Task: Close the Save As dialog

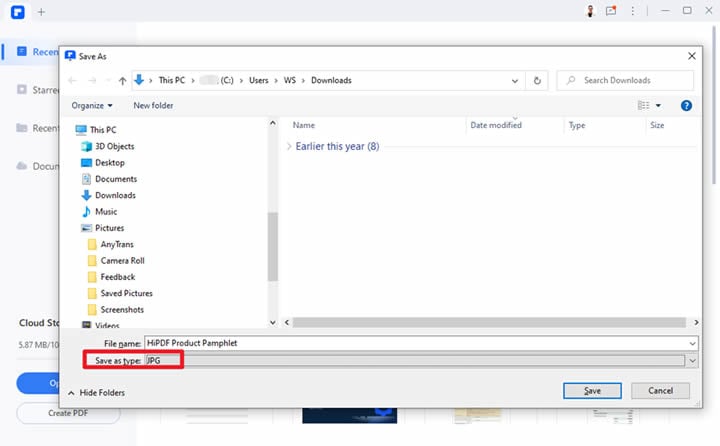Action: click(x=692, y=56)
